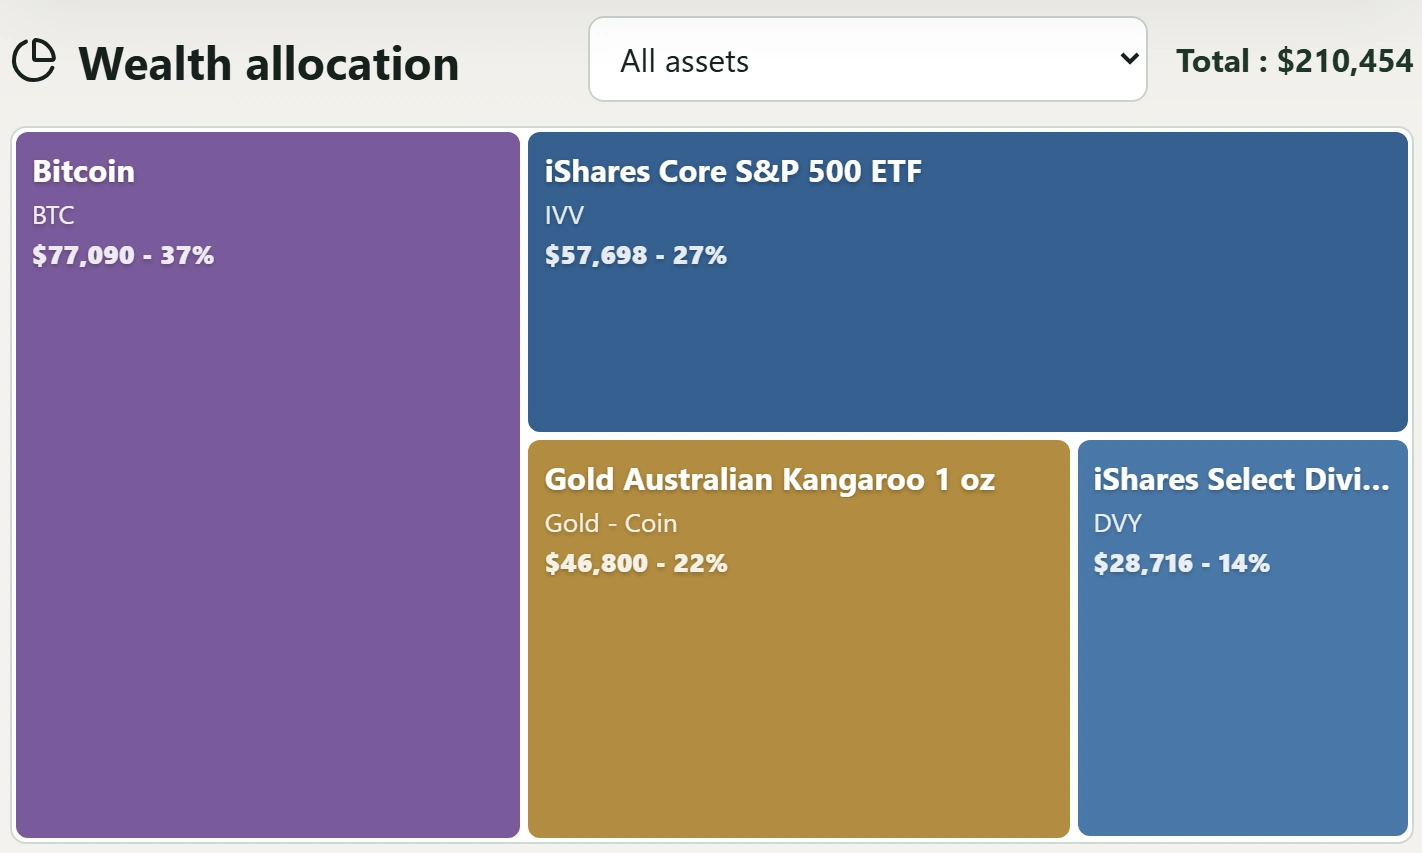The image size is (1422, 853).
Task: Click the Gold - Coin label
Action: pyautogui.click(x=611, y=523)
